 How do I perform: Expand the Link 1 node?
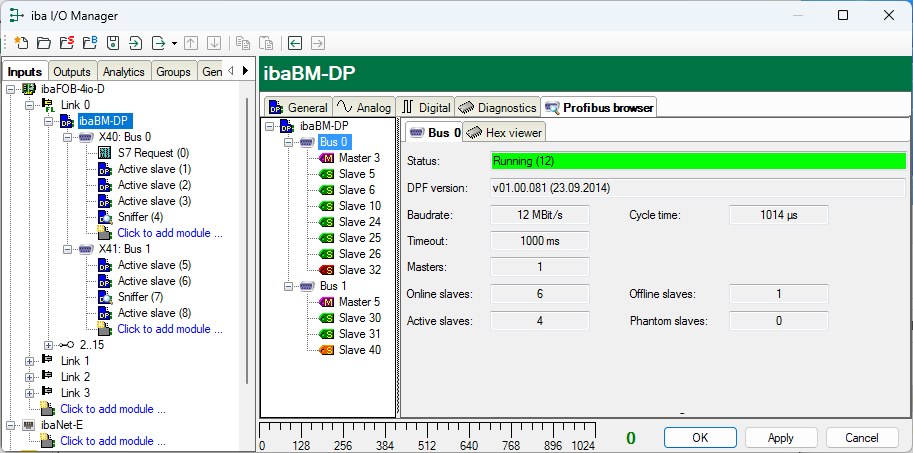click(x=30, y=361)
